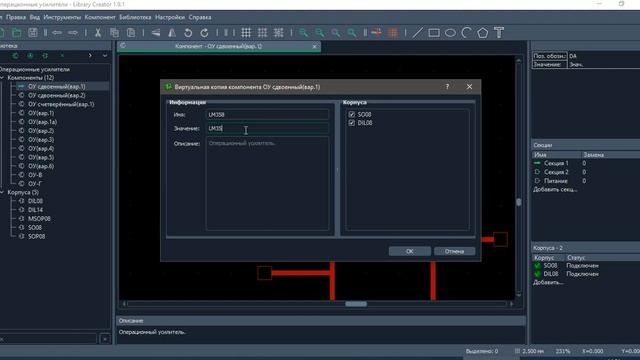Screen dimensions: 640x360
Task: Select ОУ счетверённый(вар.1) in tree
Action: click(61, 104)
